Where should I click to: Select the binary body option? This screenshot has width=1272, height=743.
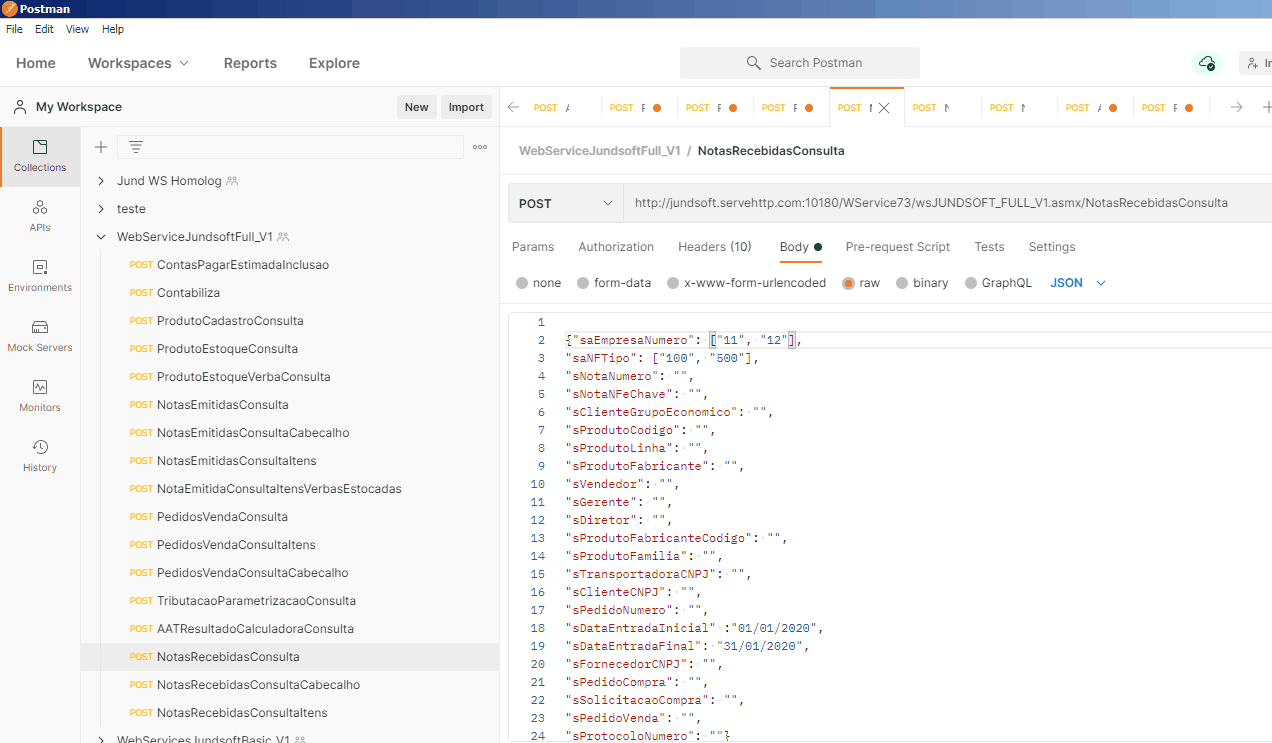tap(902, 283)
